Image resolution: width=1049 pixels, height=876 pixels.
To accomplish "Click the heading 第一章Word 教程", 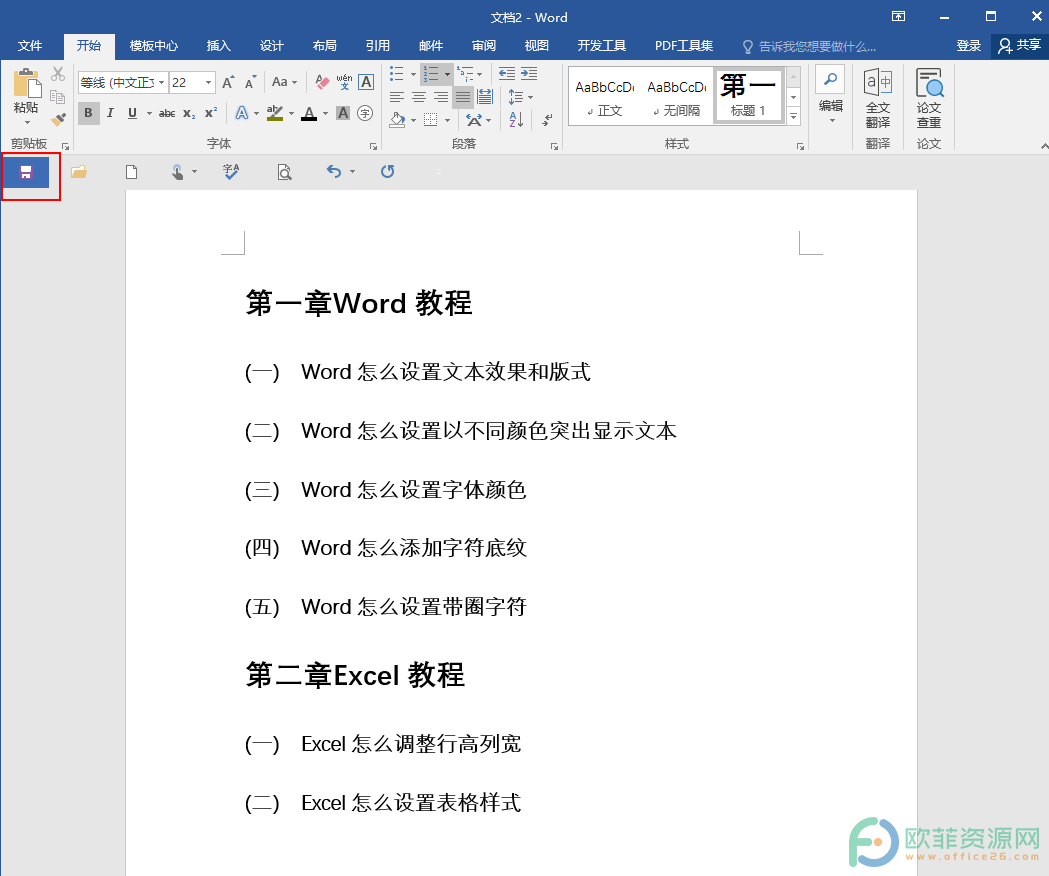I will pos(359,303).
